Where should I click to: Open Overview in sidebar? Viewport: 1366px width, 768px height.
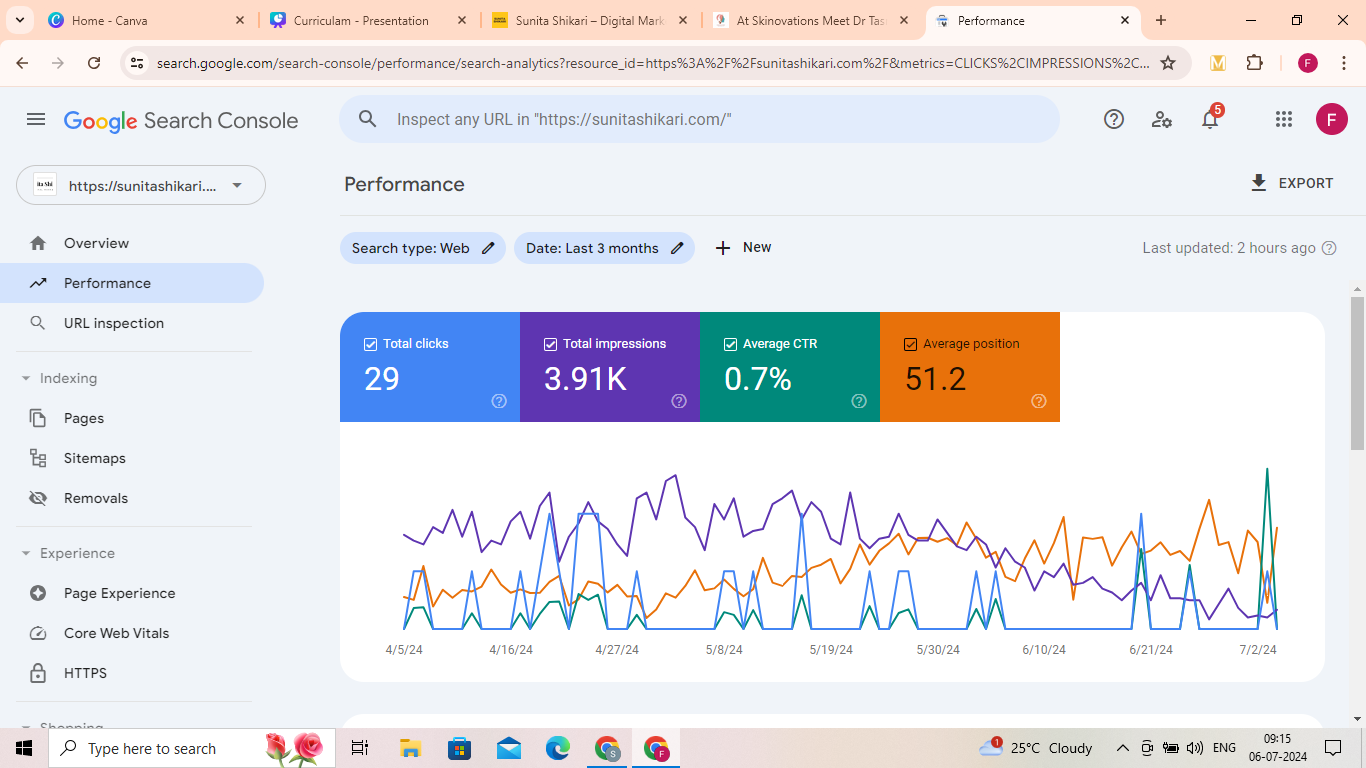[x=132, y=243]
